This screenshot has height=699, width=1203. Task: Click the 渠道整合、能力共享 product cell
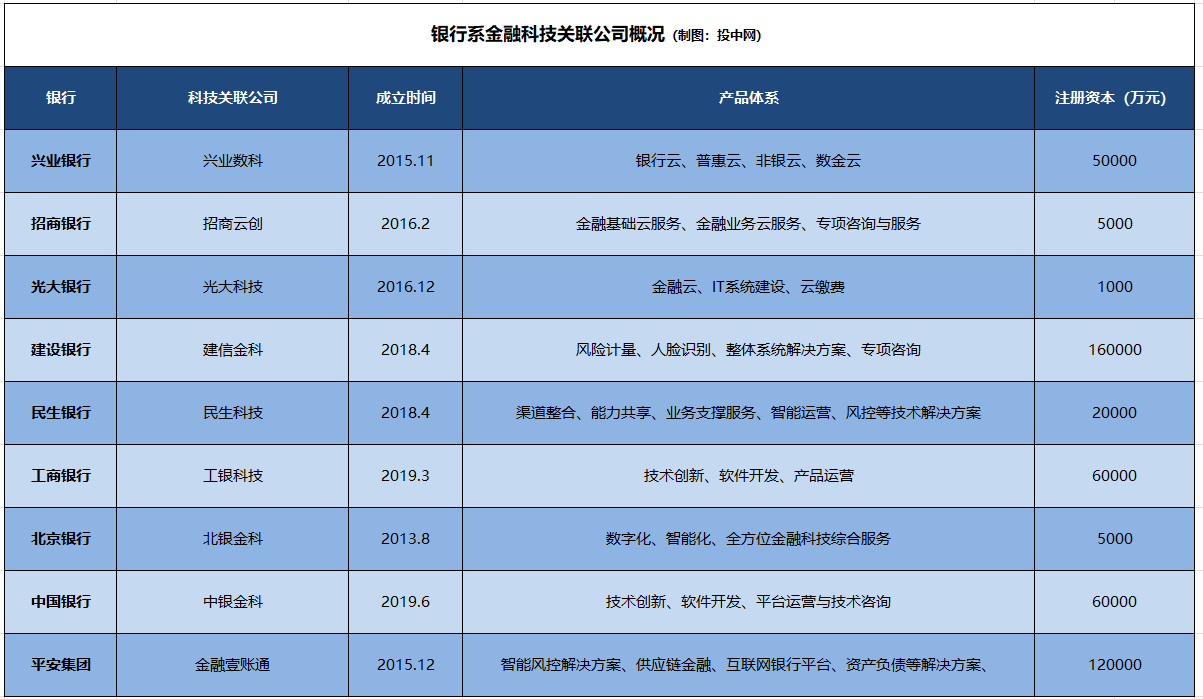point(749,413)
